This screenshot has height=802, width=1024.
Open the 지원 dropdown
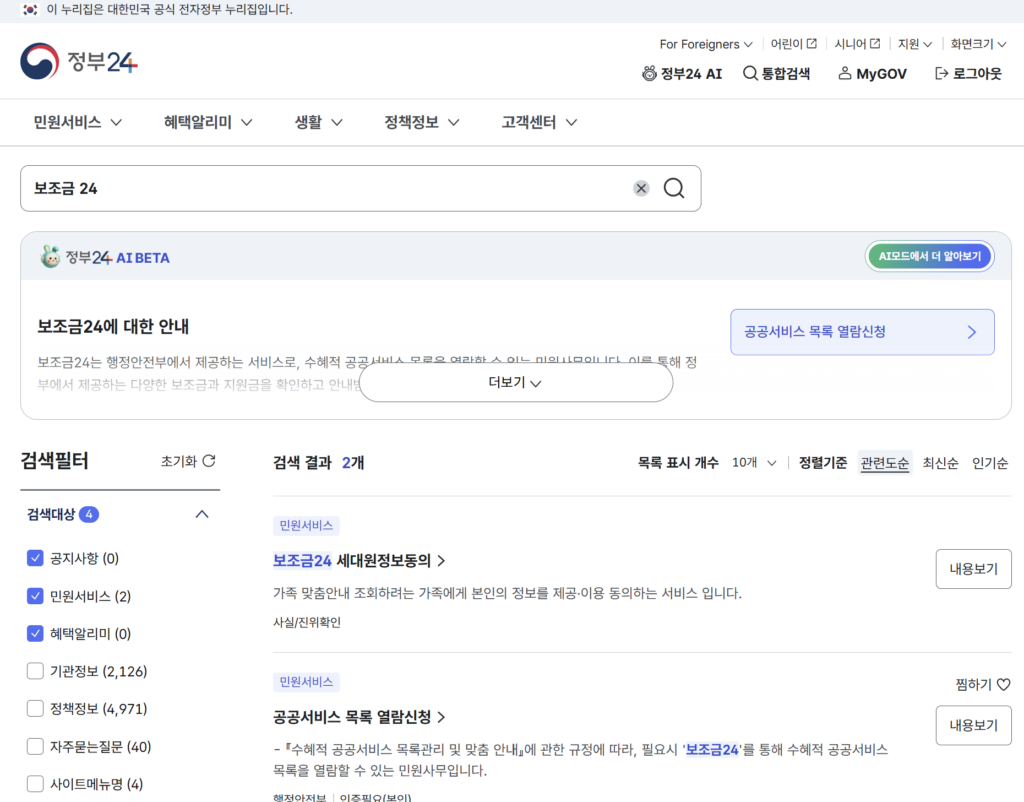click(x=914, y=44)
